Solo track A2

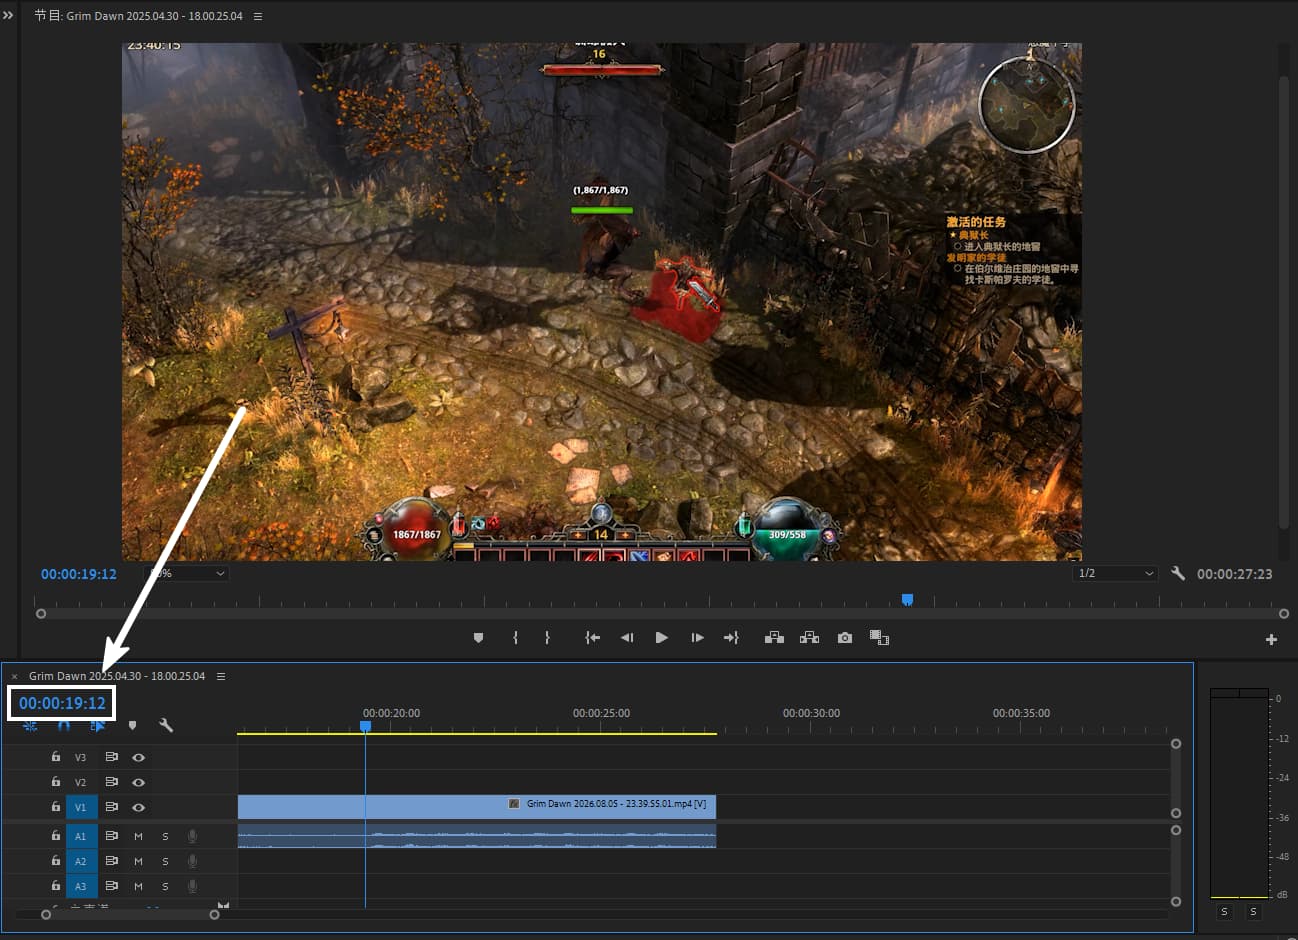(x=165, y=861)
